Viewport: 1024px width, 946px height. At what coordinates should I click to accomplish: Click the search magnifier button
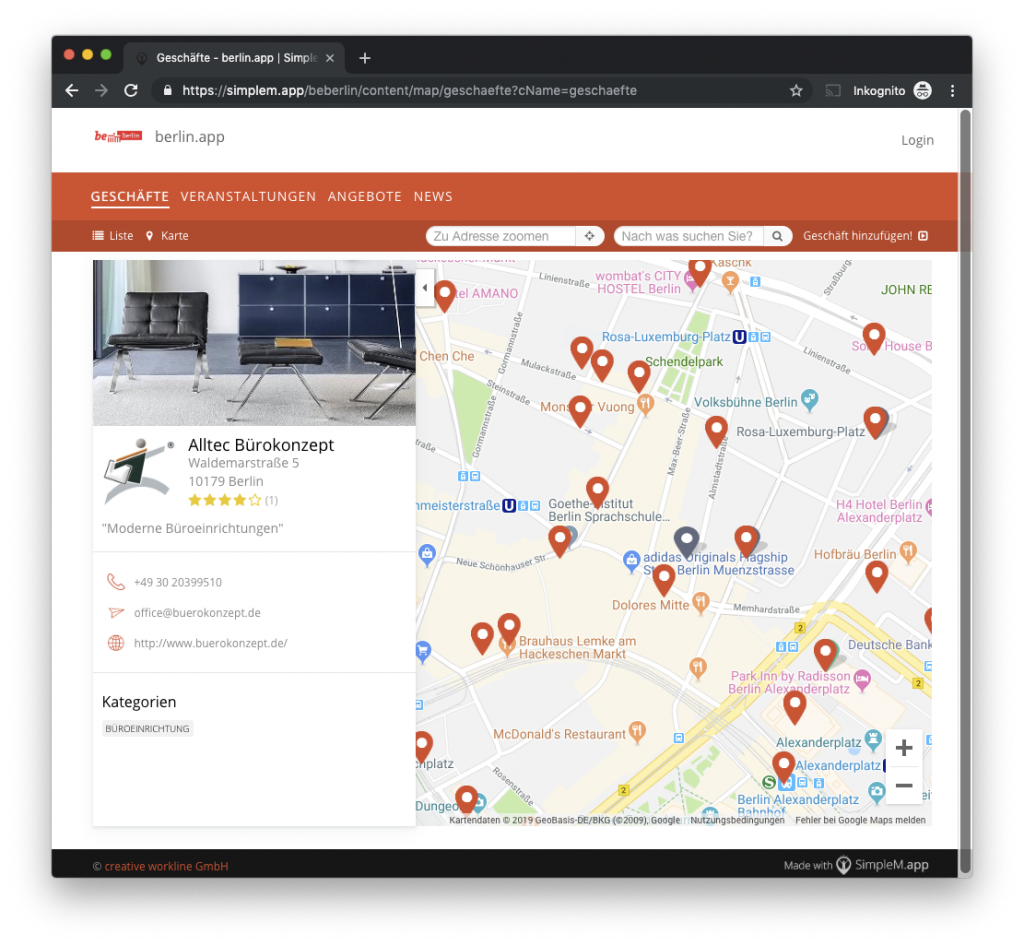tap(777, 236)
